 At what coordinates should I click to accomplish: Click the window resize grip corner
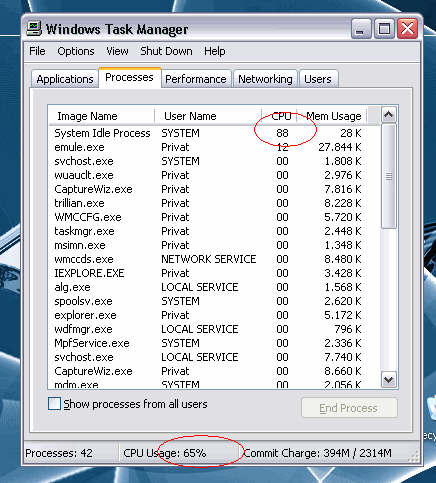[x=414, y=457]
